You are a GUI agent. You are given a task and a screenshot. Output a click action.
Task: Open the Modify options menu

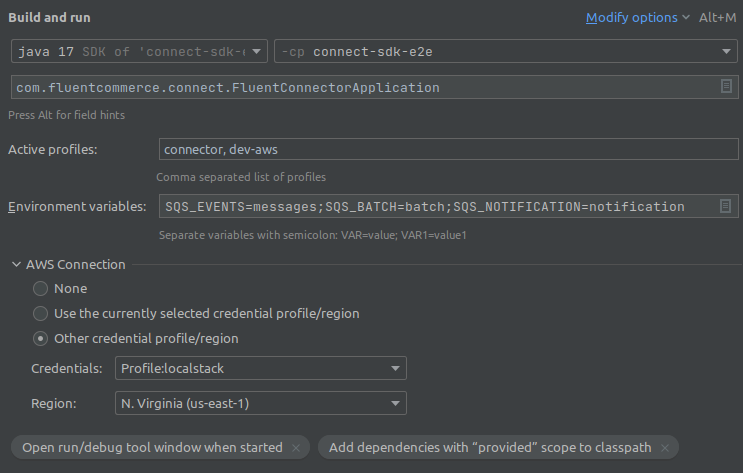pos(631,17)
